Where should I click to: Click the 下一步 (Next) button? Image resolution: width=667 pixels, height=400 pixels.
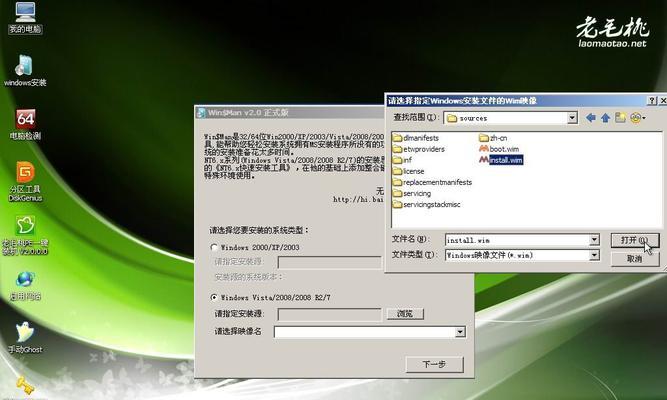pyautogui.click(x=434, y=364)
